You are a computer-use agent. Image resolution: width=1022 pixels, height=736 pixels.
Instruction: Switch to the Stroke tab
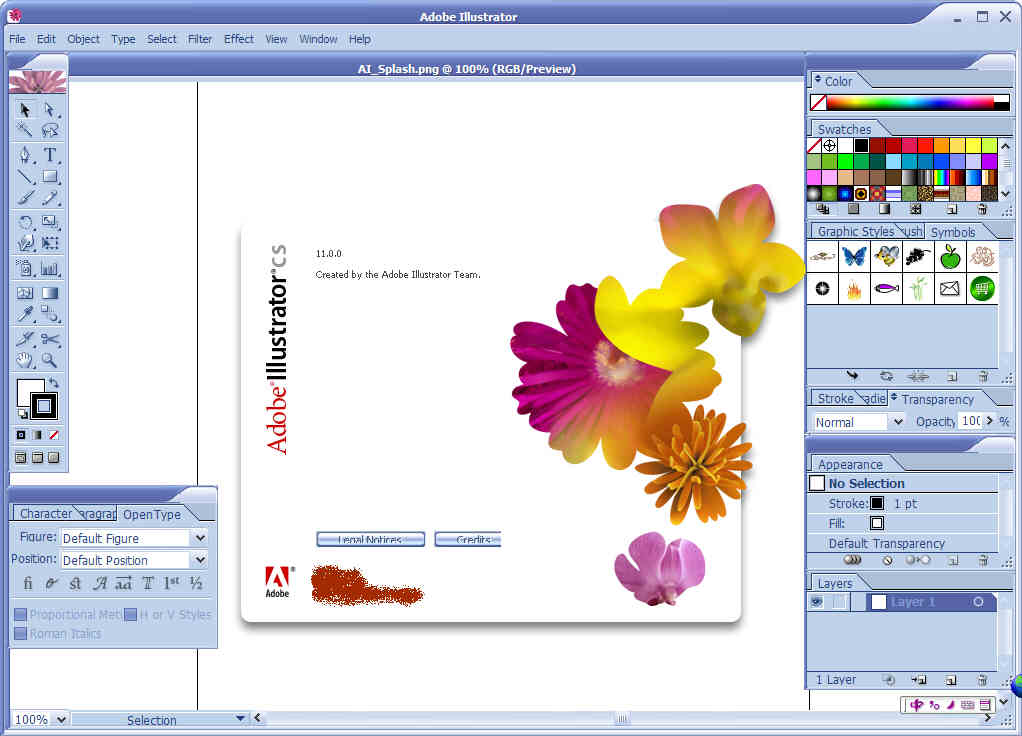(x=835, y=398)
